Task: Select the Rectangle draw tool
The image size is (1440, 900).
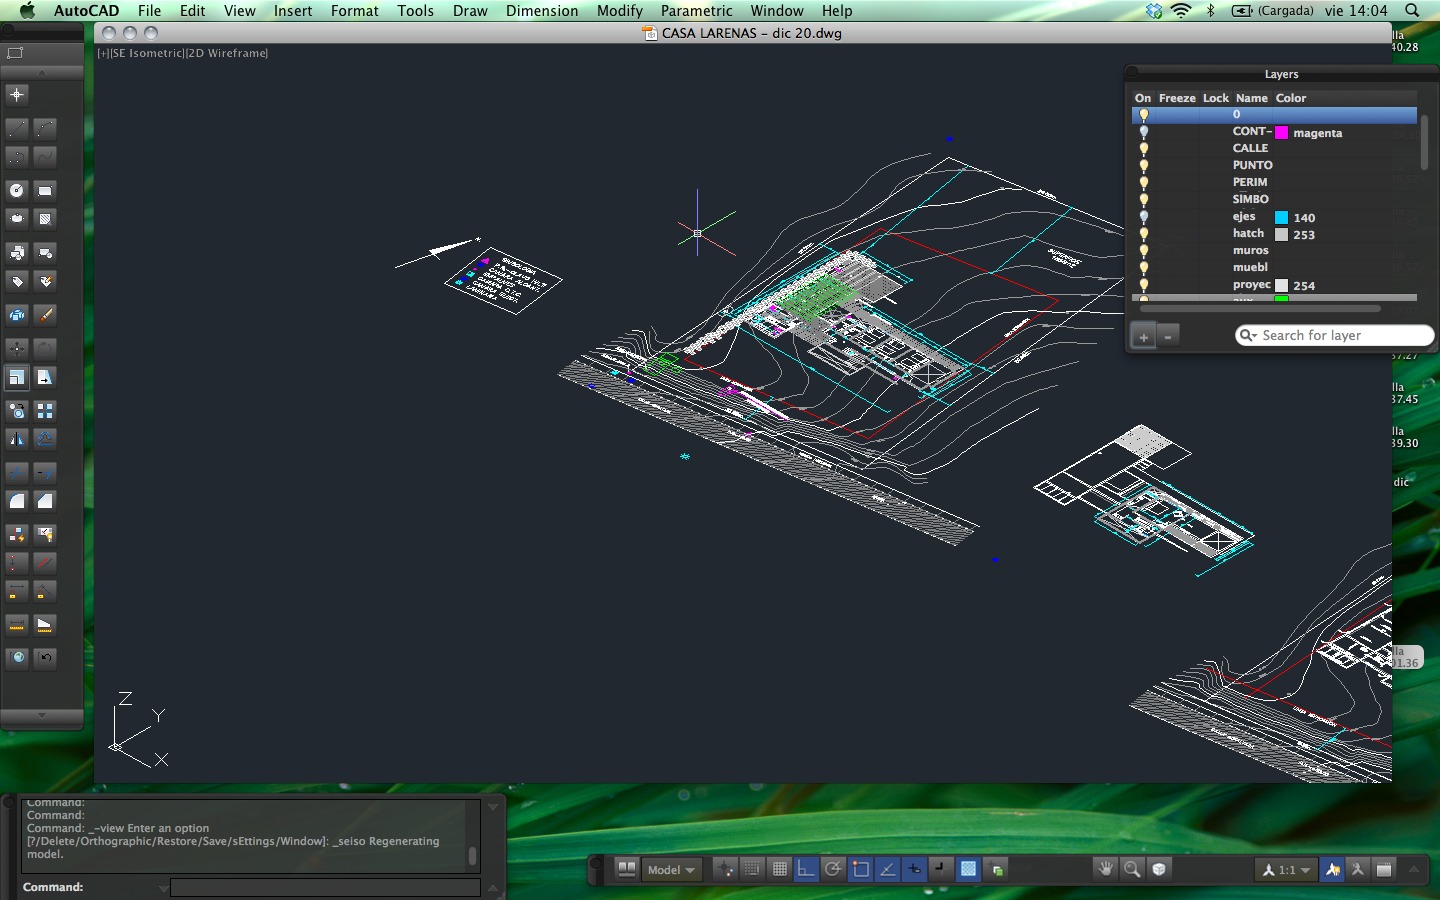Action: pyautogui.click(x=45, y=190)
